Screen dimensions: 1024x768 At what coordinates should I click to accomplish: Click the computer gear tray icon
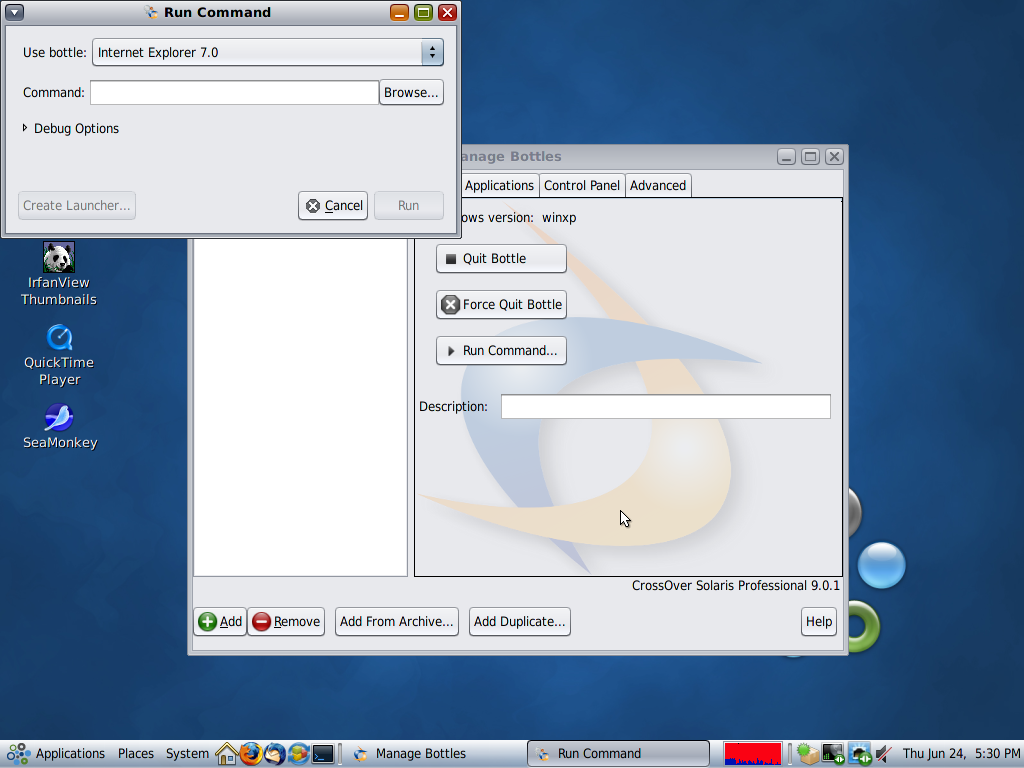pos(859,754)
